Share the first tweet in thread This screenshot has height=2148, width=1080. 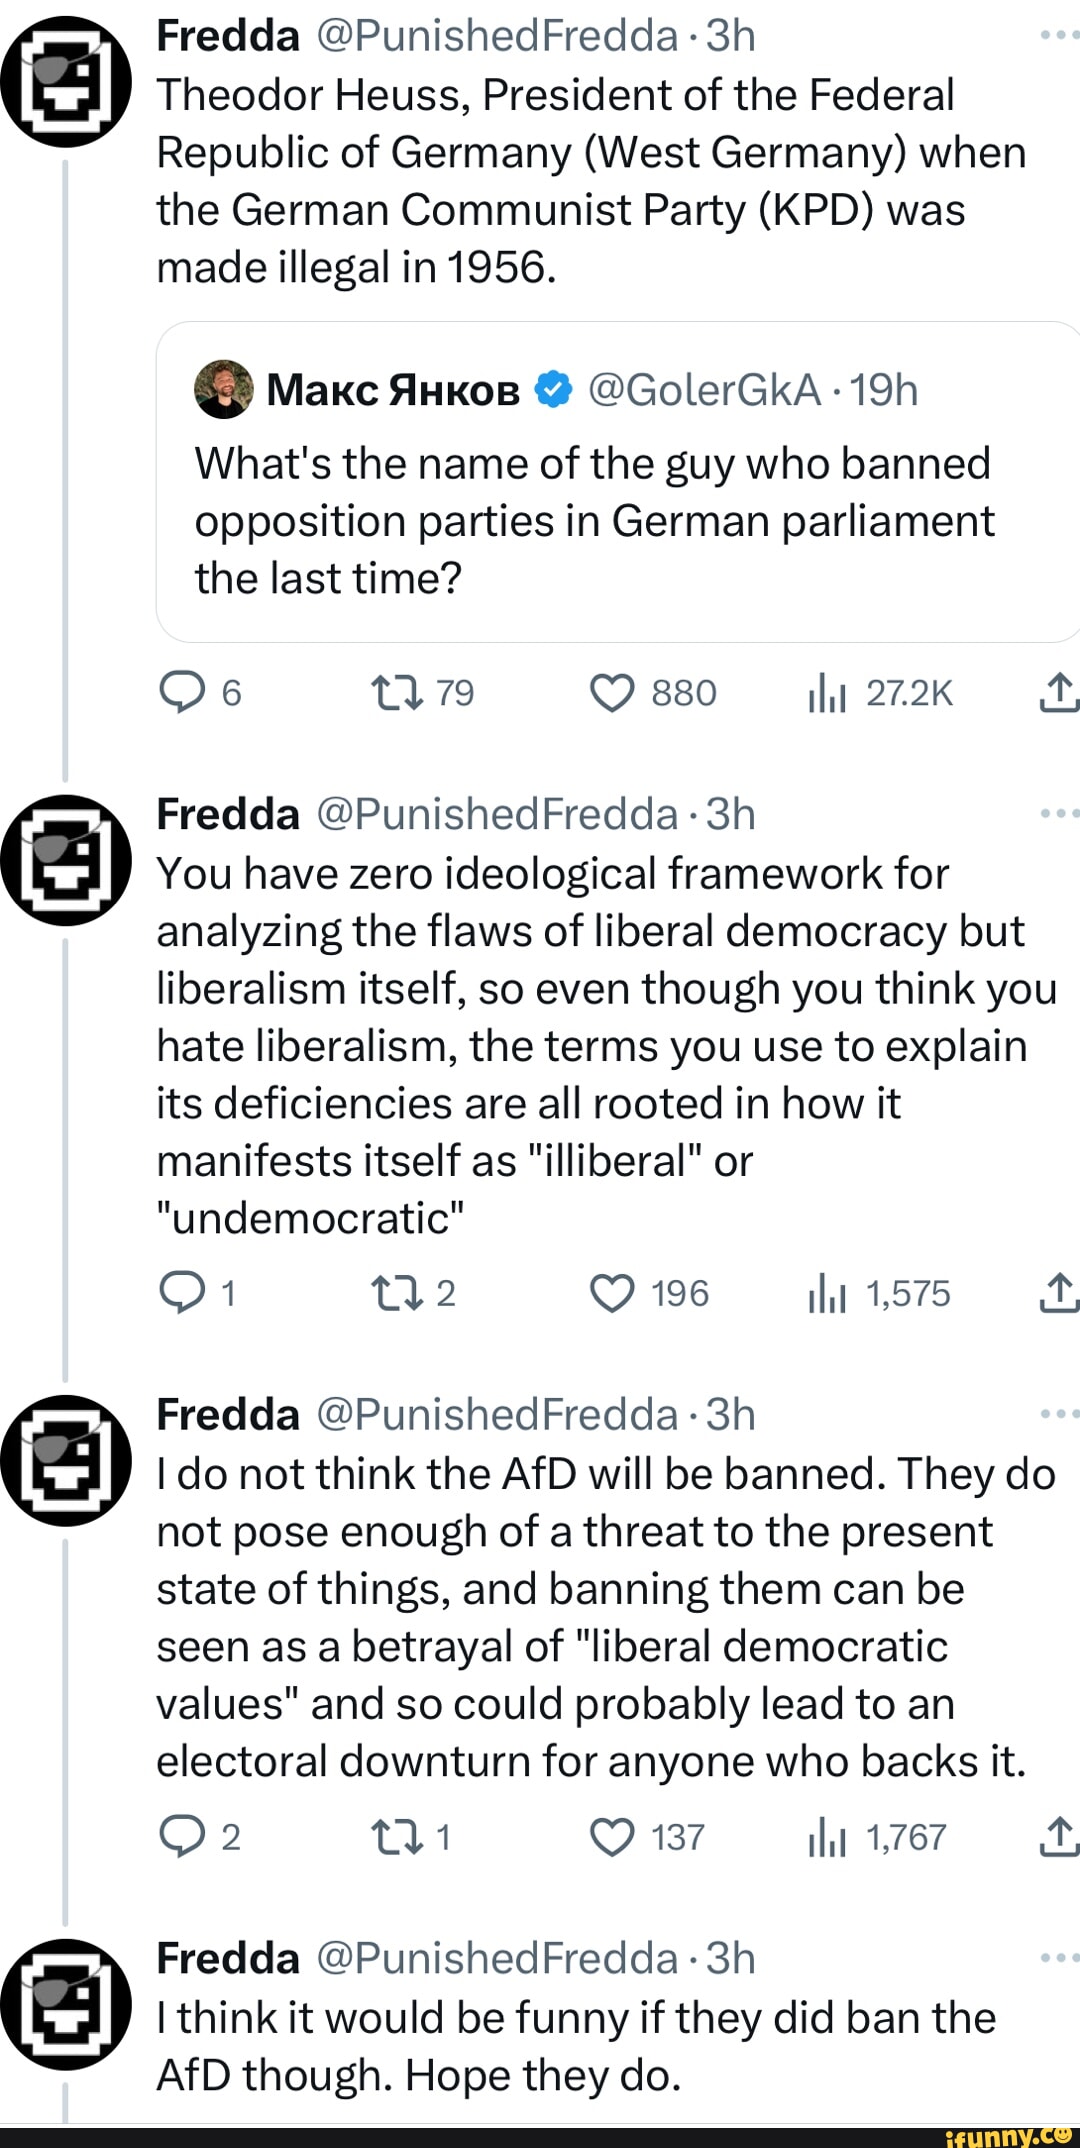tap(1058, 693)
